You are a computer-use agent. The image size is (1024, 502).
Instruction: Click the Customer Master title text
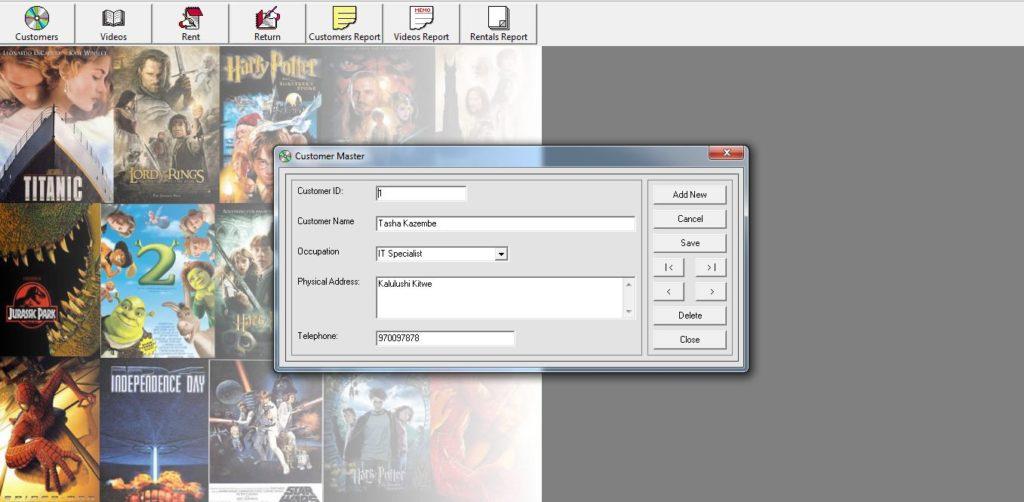click(330, 156)
